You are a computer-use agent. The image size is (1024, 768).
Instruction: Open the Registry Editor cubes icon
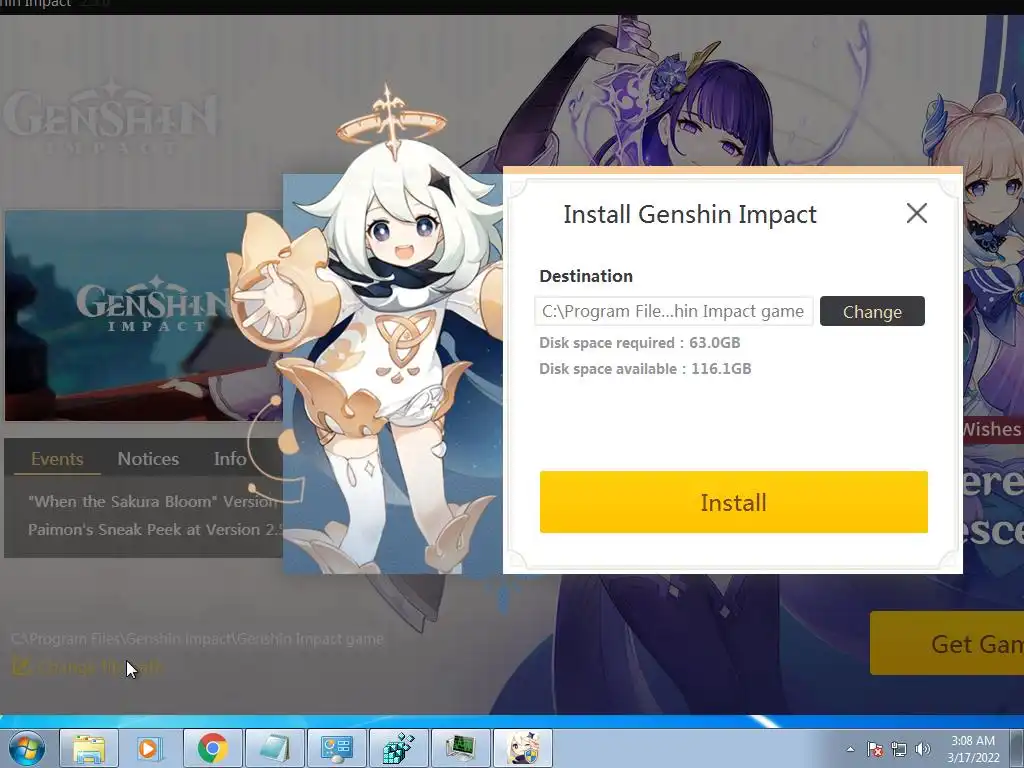click(399, 748)
